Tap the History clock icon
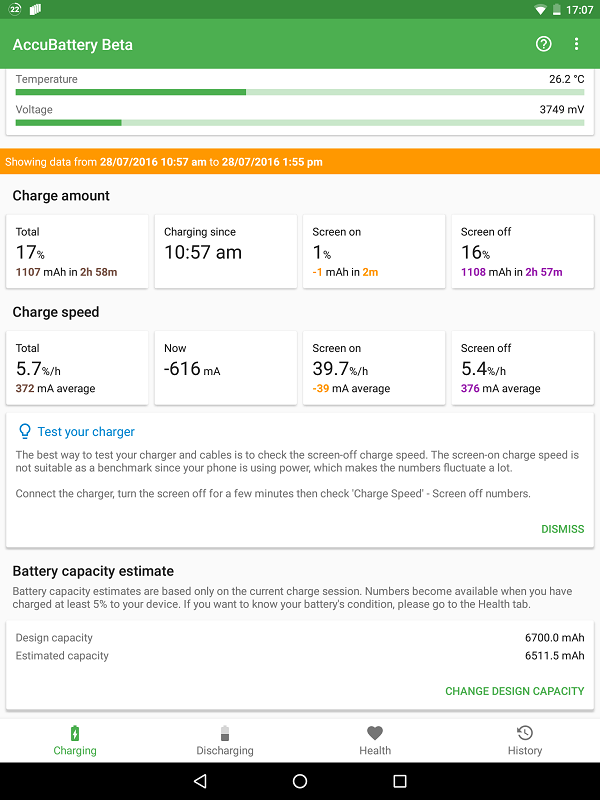The height and width of the screenshot is (800, 600). pos(525,733)
